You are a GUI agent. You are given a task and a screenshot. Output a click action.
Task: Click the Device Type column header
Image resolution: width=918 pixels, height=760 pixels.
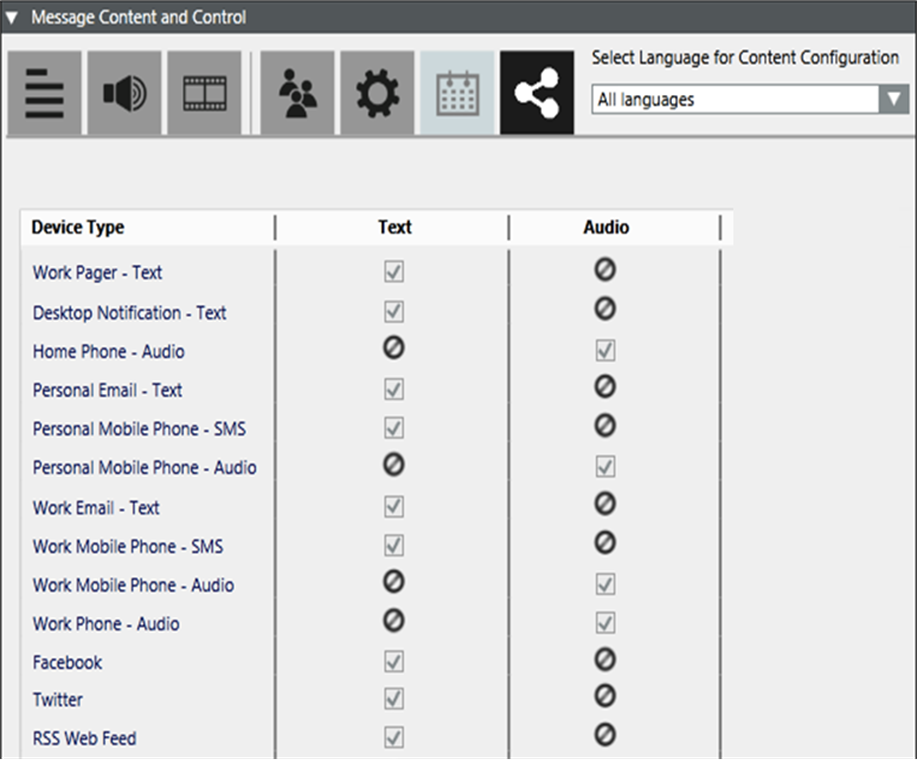[78, 227]
